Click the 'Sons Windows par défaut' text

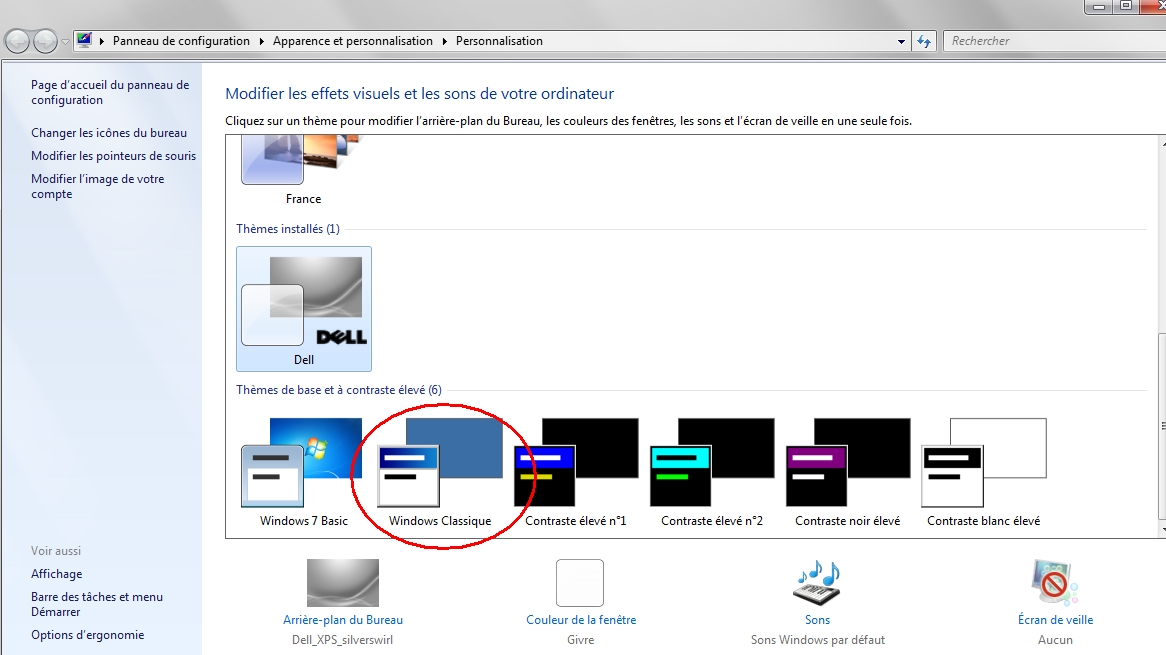pos(818,640)
